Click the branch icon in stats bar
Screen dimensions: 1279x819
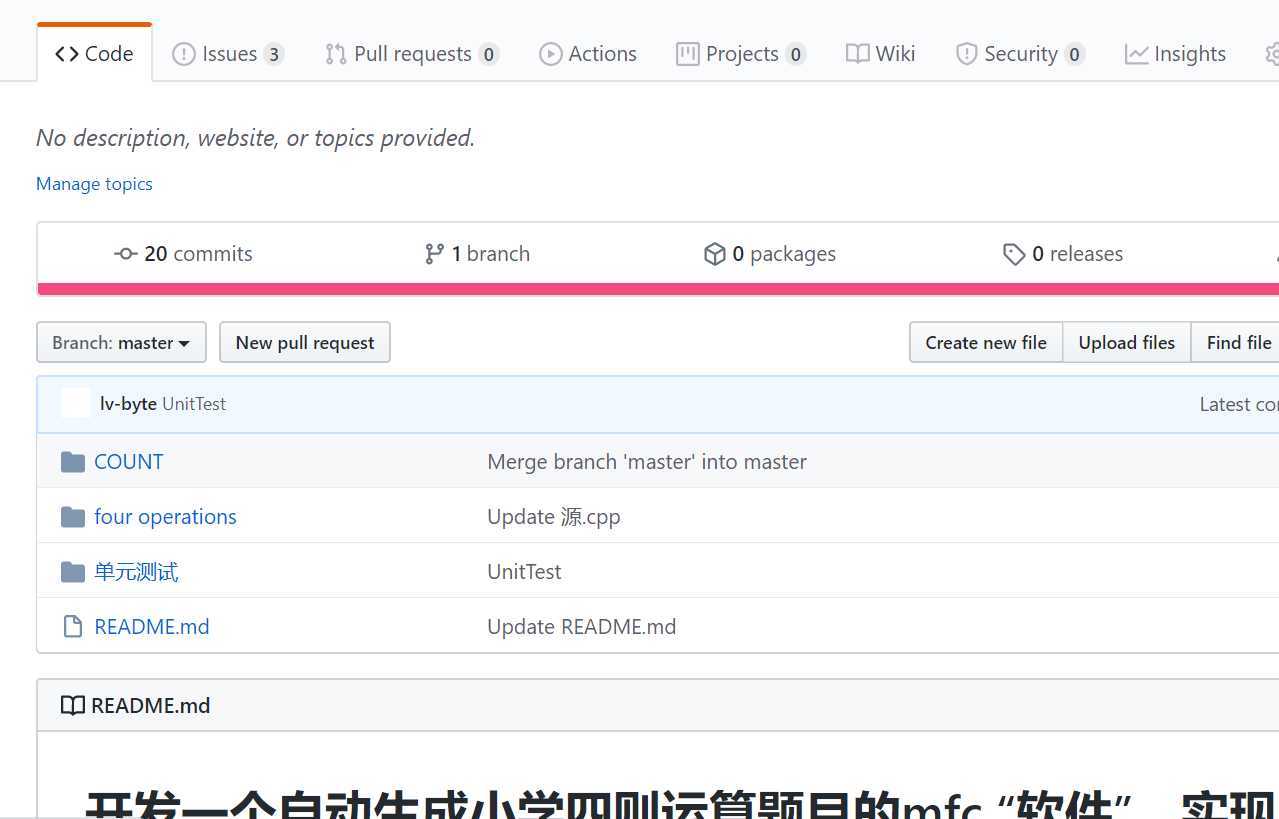[434, 254]
